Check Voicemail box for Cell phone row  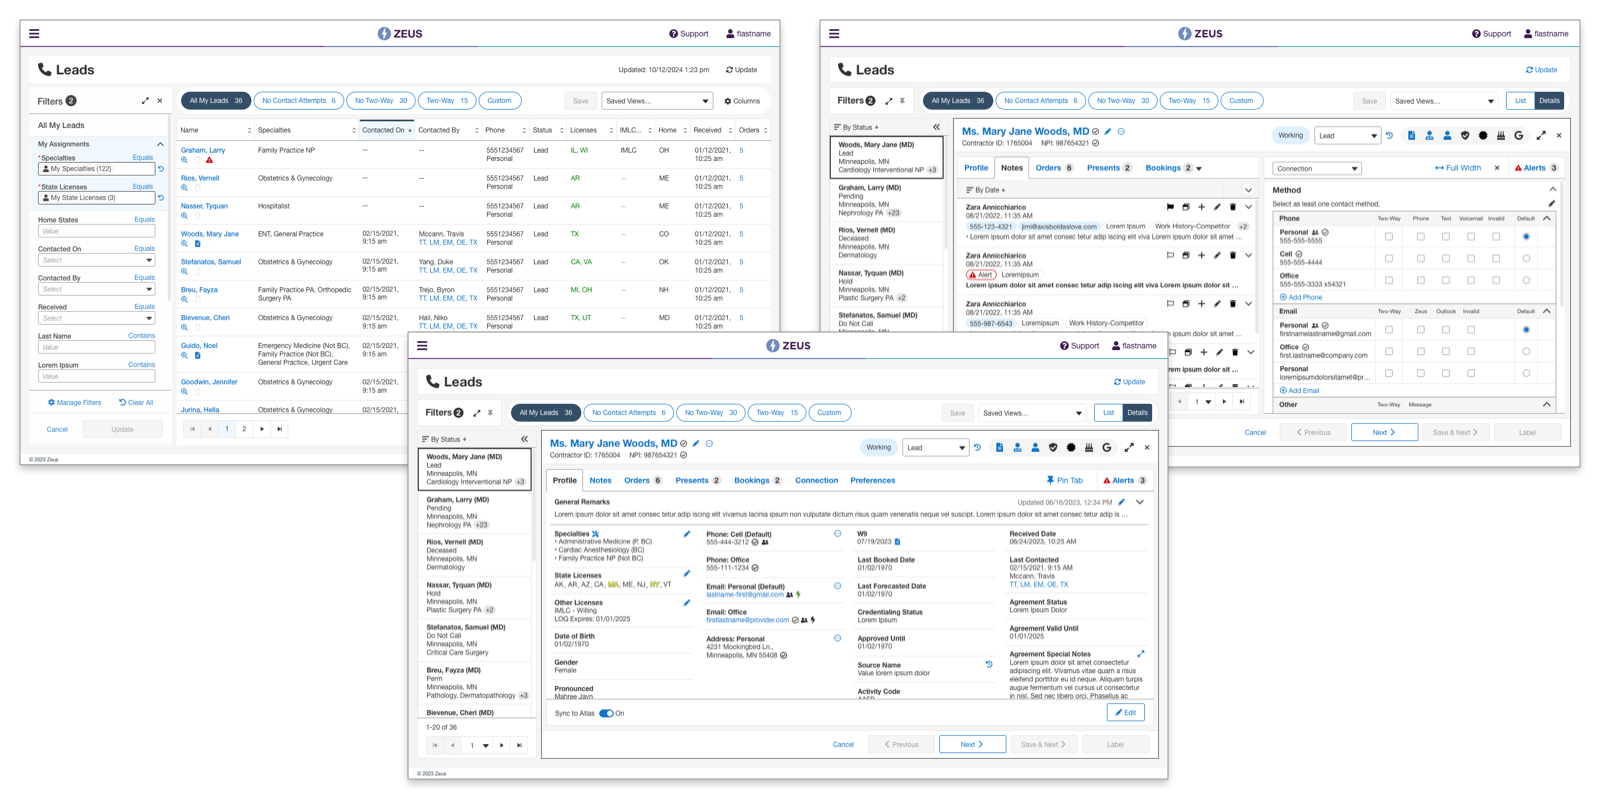pos(1471,259)
